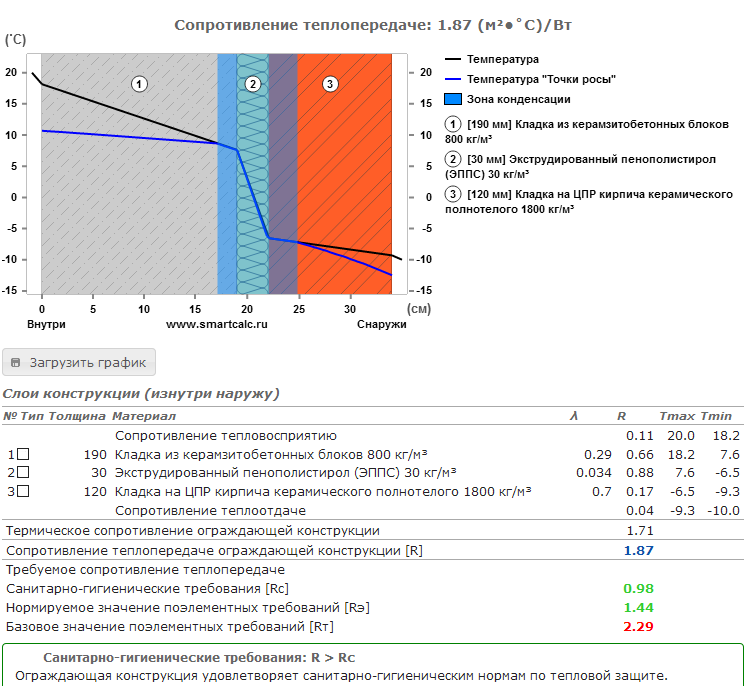
Task: Click the red 2.29 Rт value
Action: (638, 626)
